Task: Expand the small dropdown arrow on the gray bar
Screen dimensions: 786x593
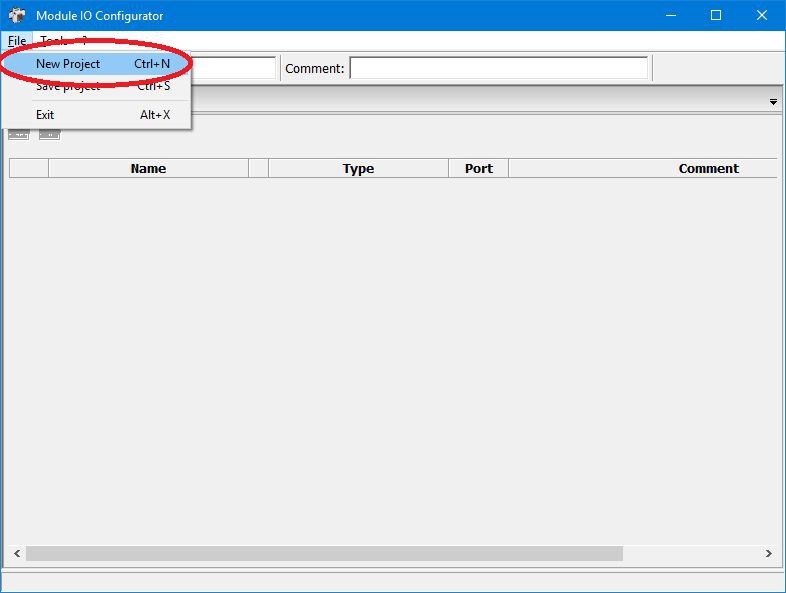Action: coord(773,102)
